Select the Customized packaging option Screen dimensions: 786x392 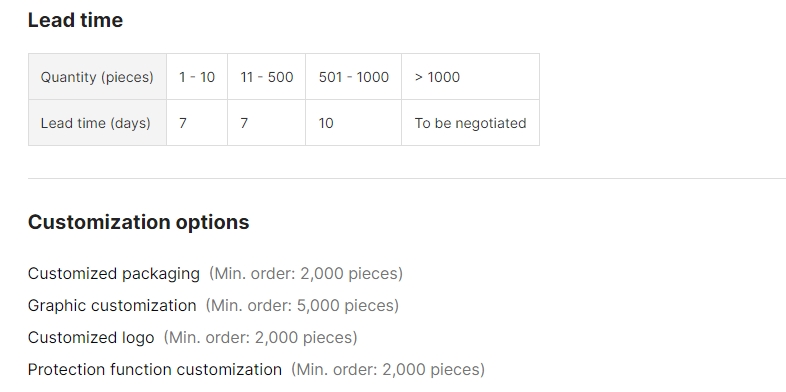click(114, 274)
